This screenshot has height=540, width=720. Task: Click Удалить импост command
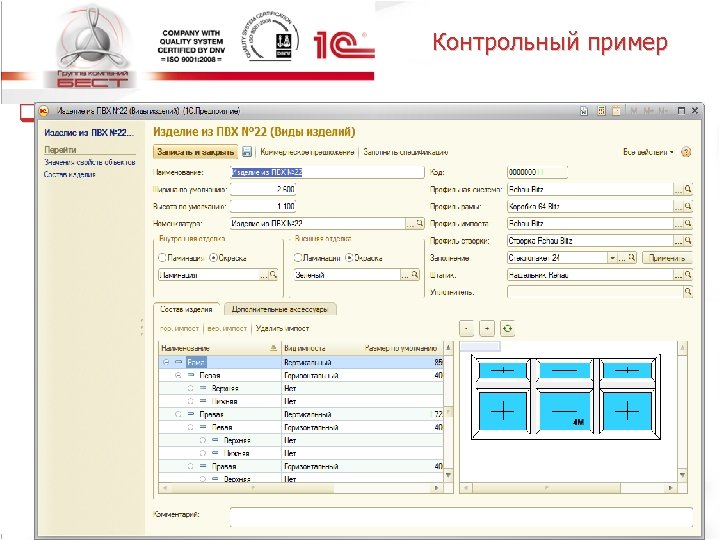[282, 328]
